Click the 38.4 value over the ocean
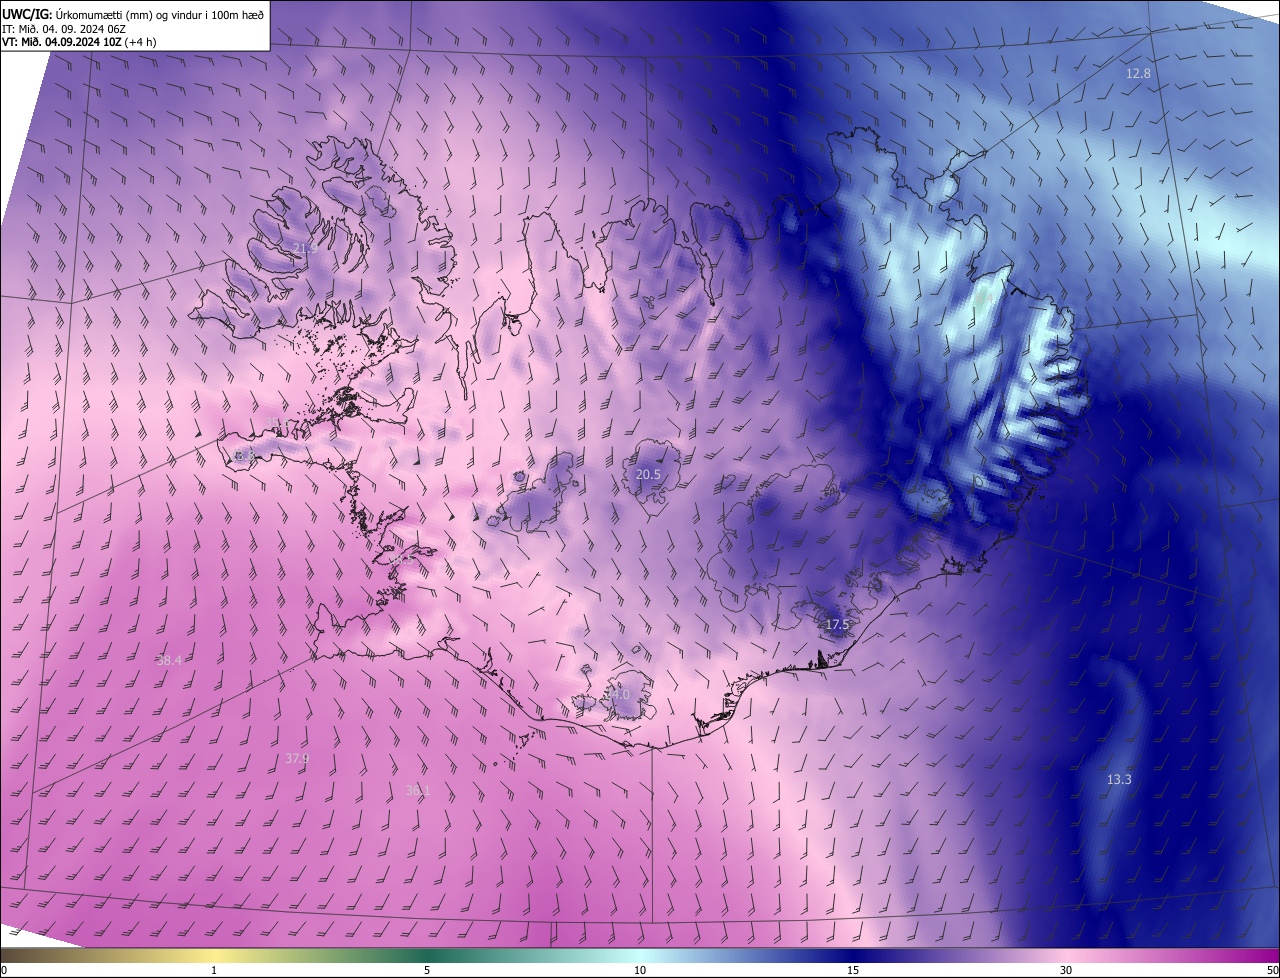Viewport: 1280px width, 978px height. click(170, 660)
